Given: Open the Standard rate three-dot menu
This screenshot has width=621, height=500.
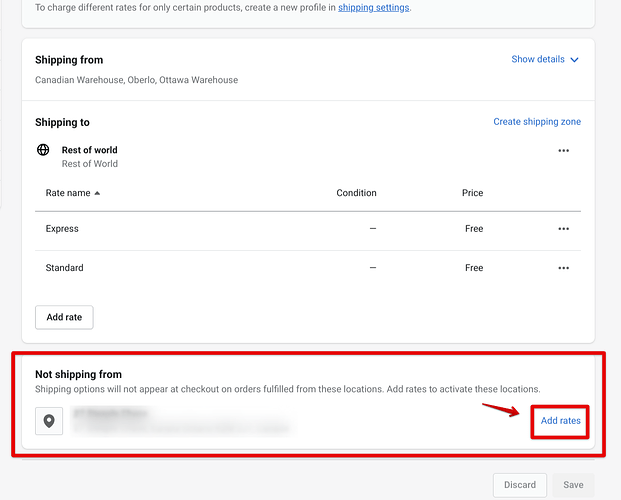Looking at the screenshot, I should (564, 268).
